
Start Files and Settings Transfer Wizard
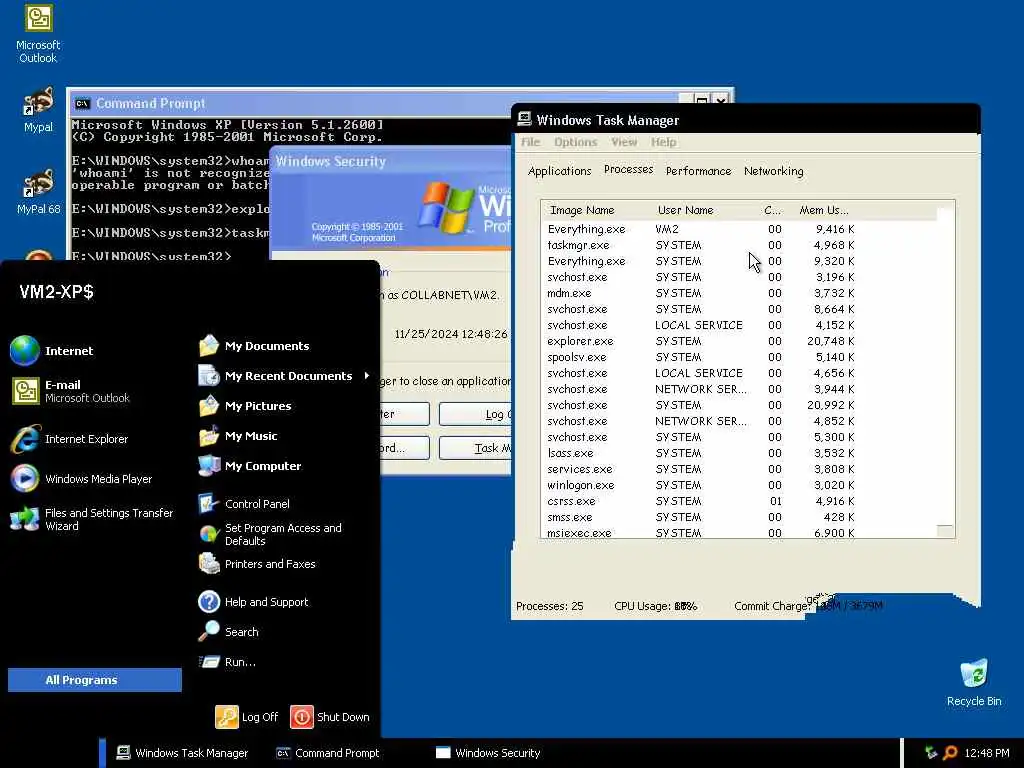tap(92, 519)
